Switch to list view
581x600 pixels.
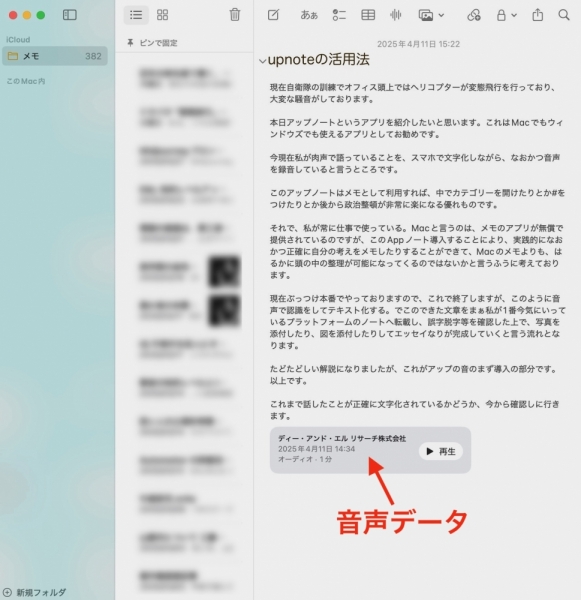click(136, 15)
